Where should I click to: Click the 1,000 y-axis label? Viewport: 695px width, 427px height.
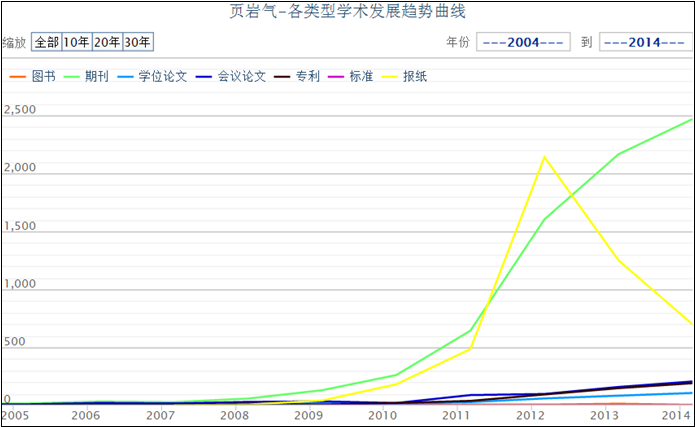click(20, 283)
